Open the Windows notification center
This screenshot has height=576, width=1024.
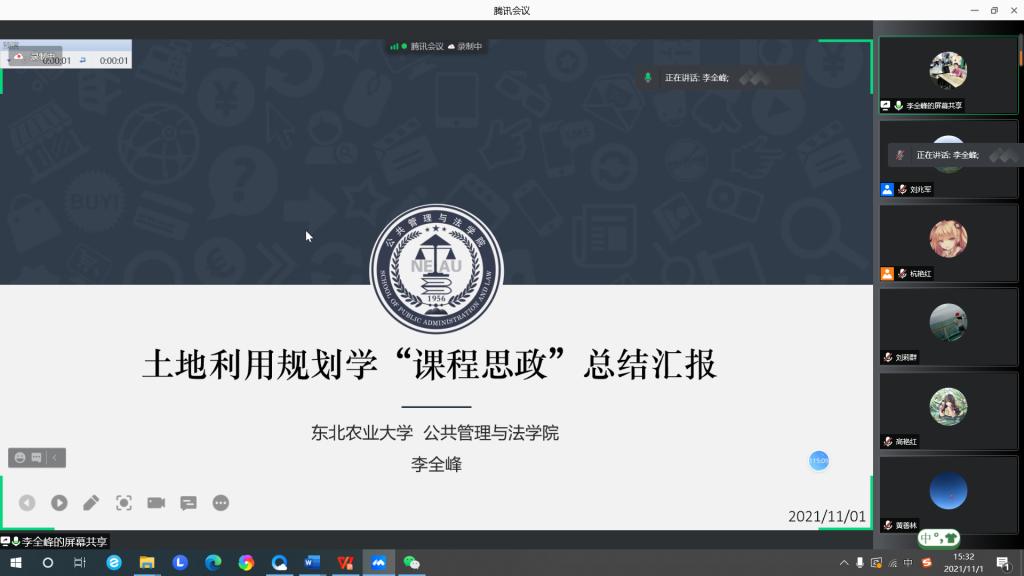[x=1002, y=563]
